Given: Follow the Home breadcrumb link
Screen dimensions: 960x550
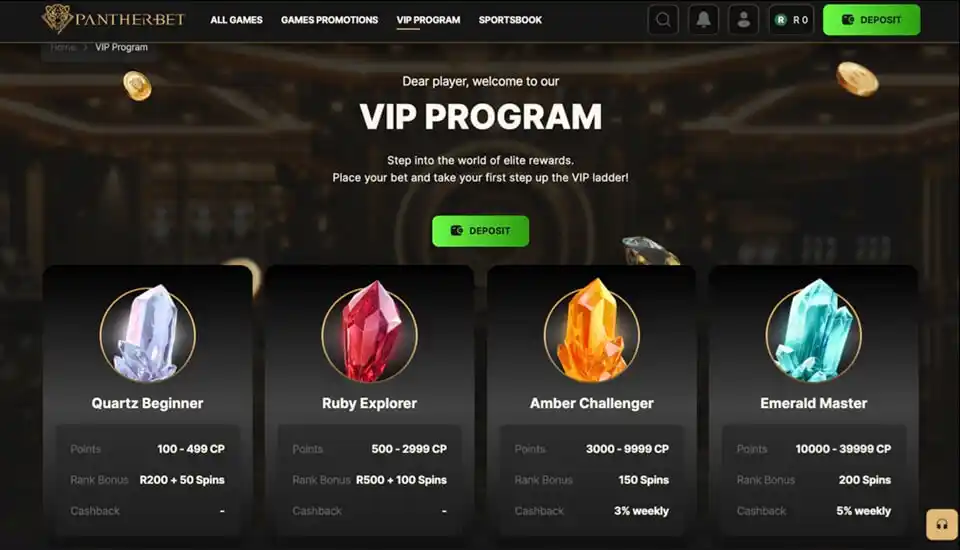Looking at the screenshot, I should click(x=63, y=47).
